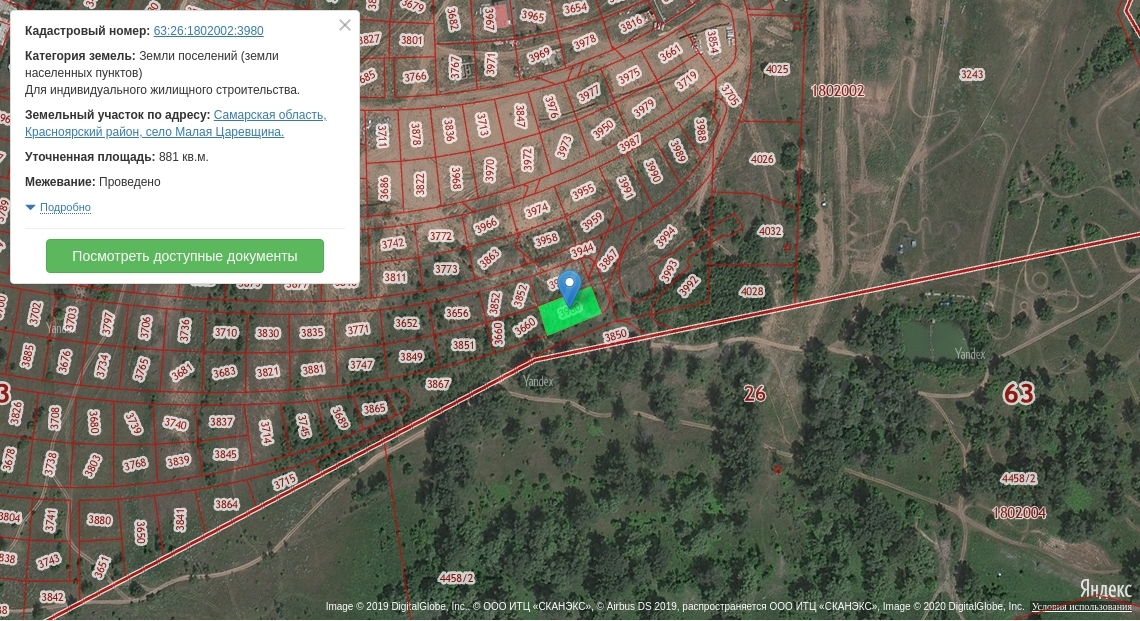1140x621 pixels.
Task: Click the blue map pin marker
Action: [570, 287]
